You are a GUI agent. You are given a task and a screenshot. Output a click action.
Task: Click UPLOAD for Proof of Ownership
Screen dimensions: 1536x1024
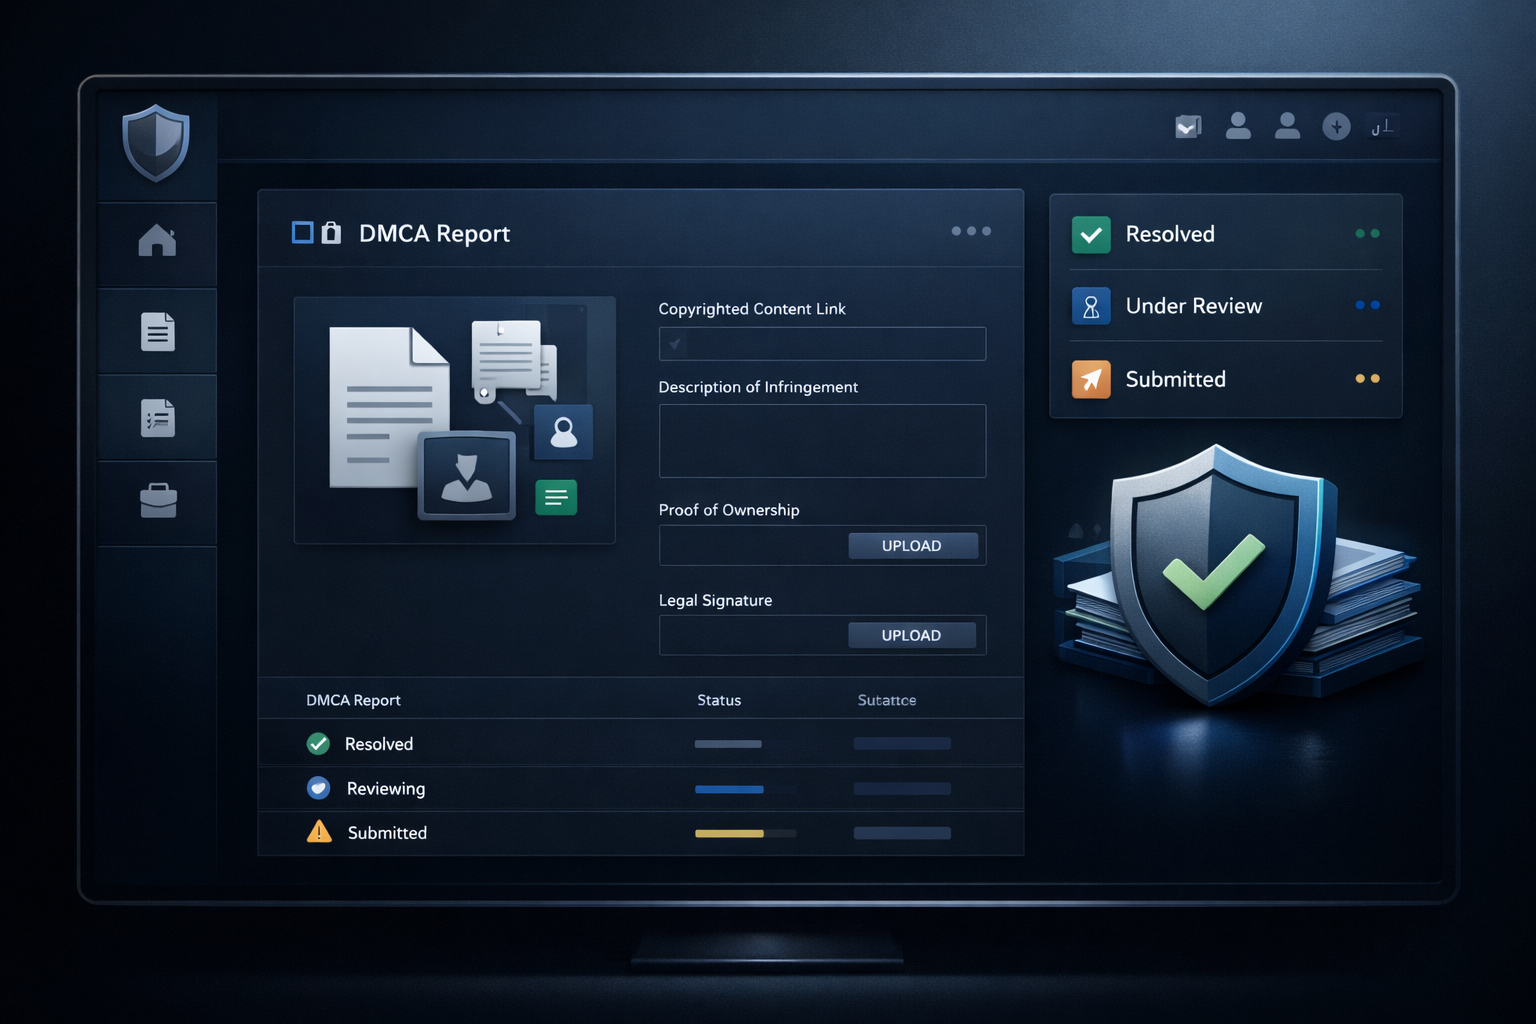coord(912,546)
